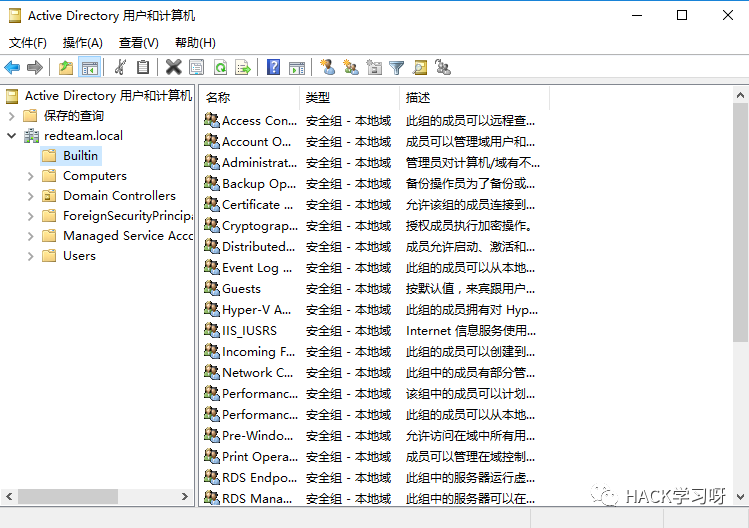Viewport: 749px width, 528px height.
Task: Open the Properties toolbar icon
Action: 196,67
